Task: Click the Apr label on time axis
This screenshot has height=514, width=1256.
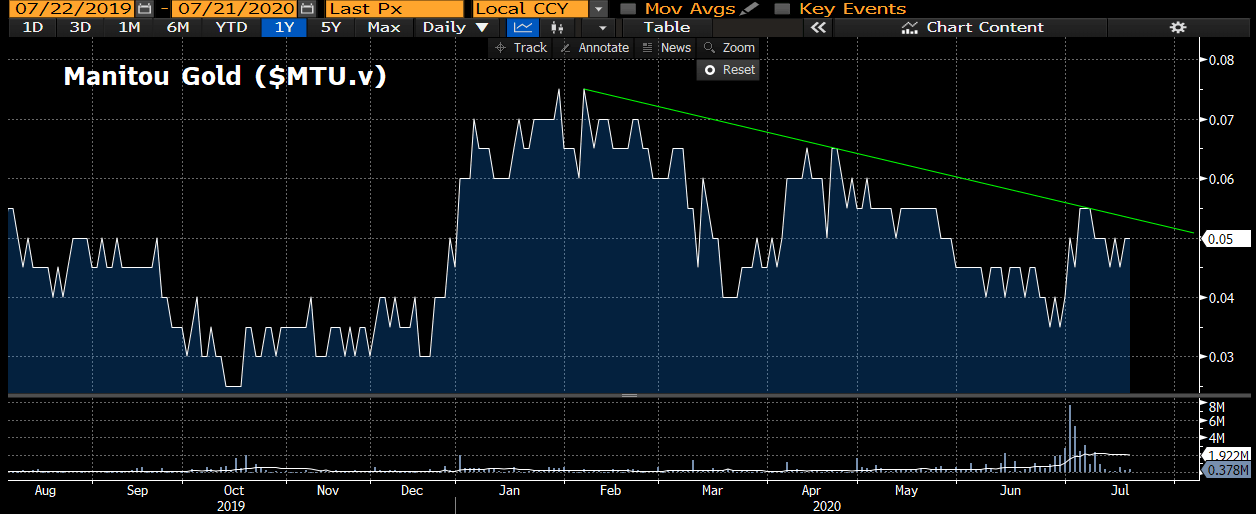Action: pos(811,491)
